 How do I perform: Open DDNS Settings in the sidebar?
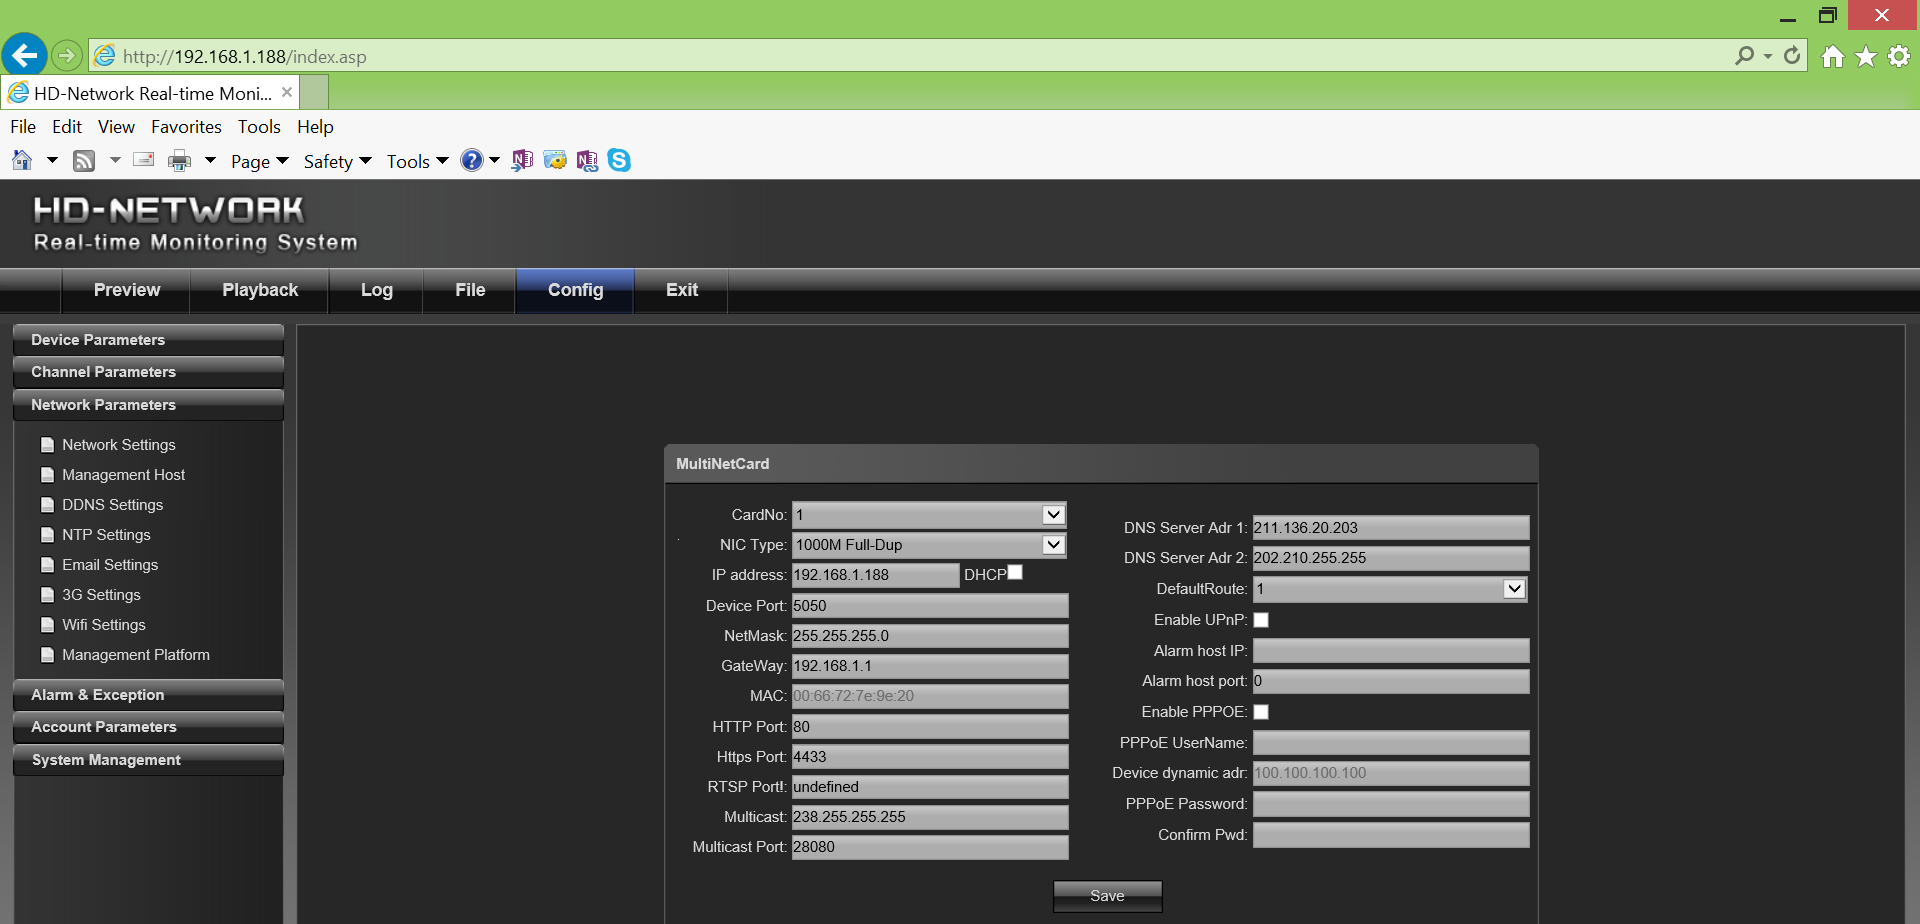click(x=112, y=505)
